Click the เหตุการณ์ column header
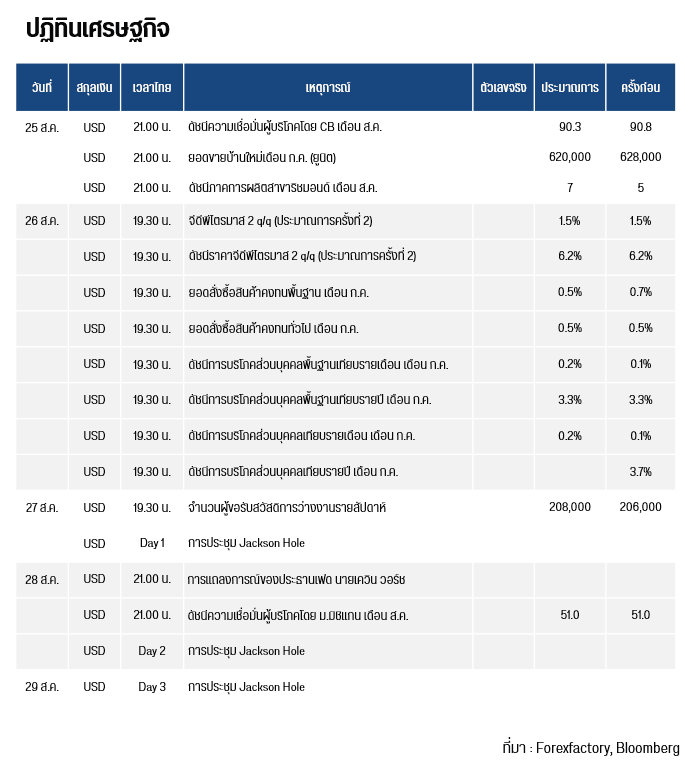This screenshot has width=688, height=770. 328,87
